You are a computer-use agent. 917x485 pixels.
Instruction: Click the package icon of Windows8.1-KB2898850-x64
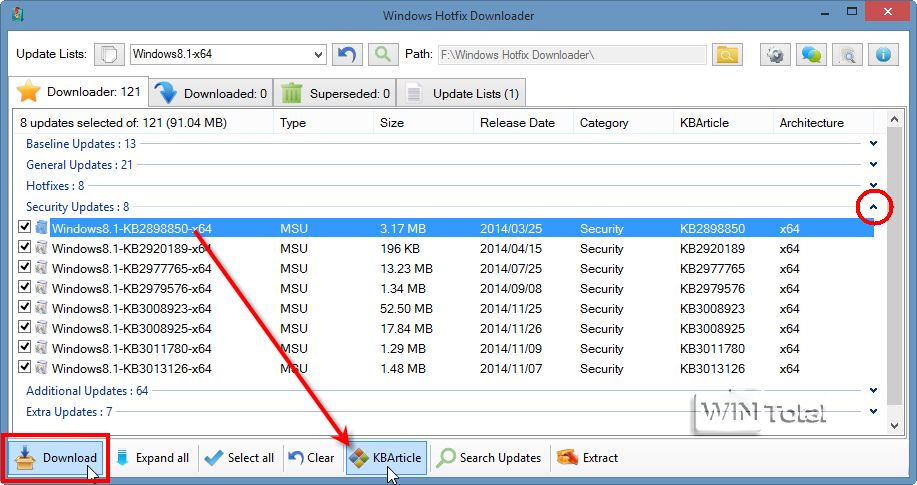[x=41, y=227]
